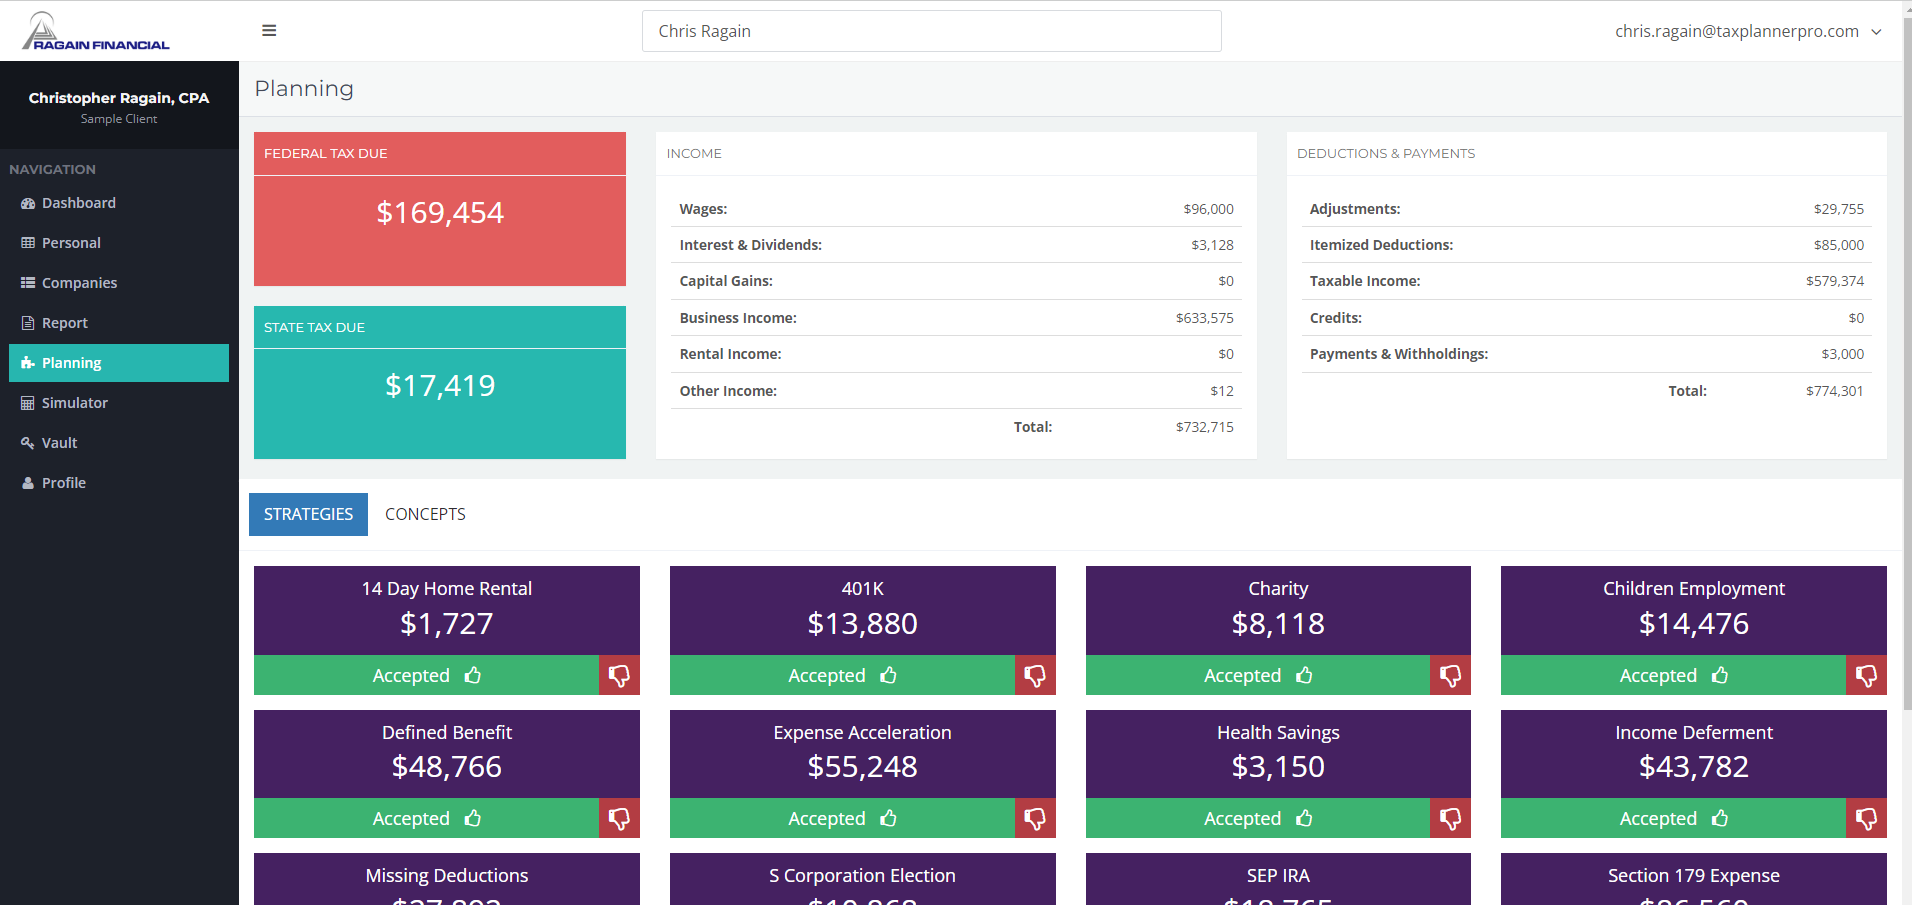Click the Vault key icon in the sidebar
The image size is (1912, 905).
tap(28, 443)
